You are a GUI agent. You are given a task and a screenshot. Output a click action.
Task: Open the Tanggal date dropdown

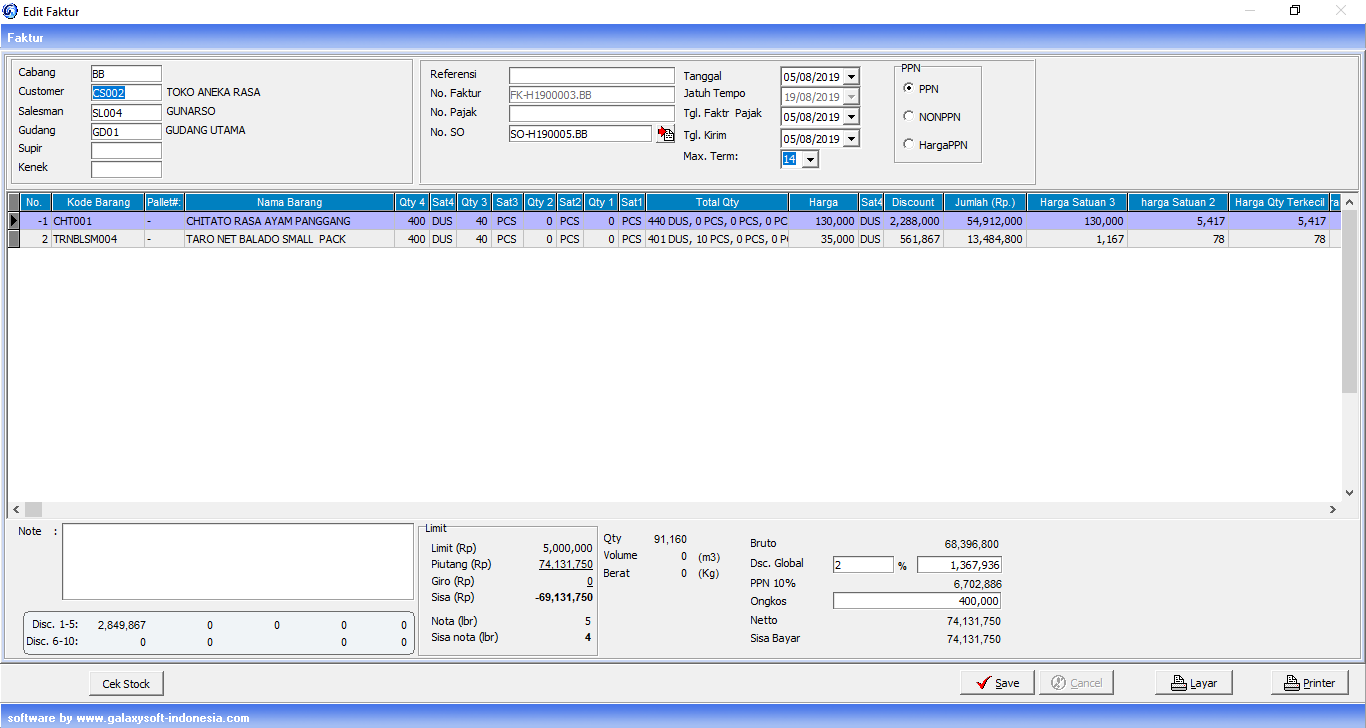[851, 77]
